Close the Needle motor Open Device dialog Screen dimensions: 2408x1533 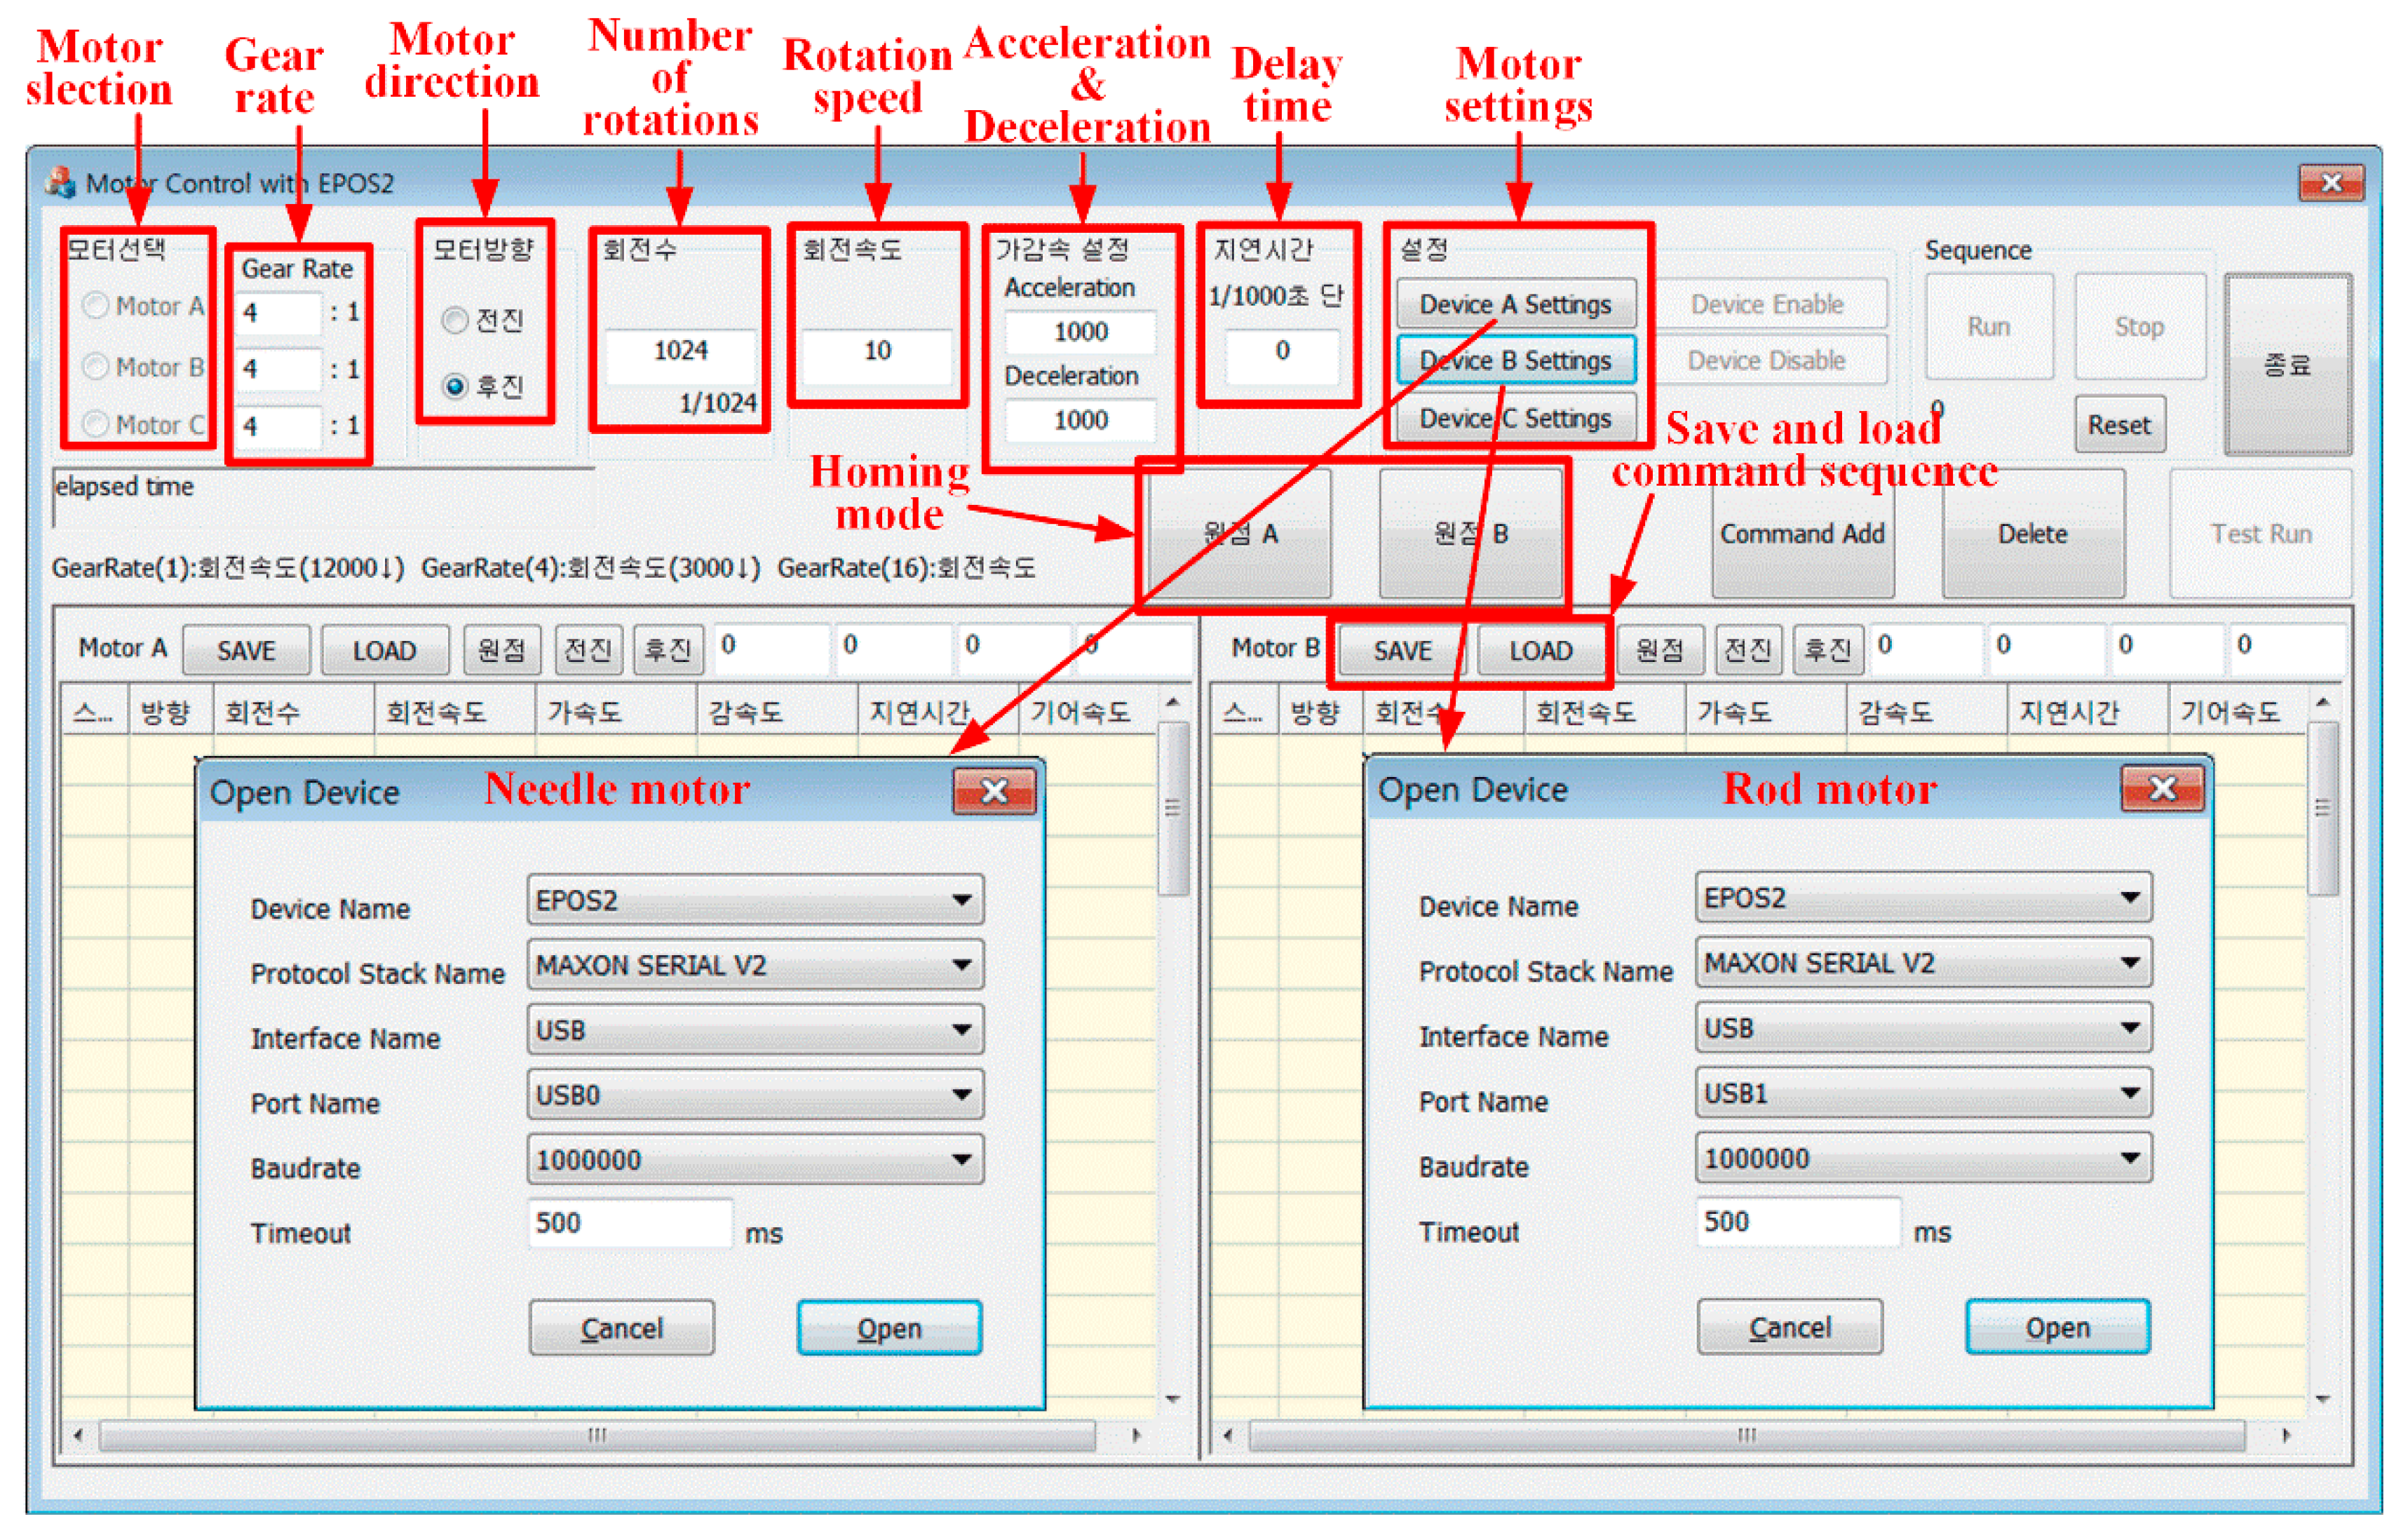pos(994,792)
